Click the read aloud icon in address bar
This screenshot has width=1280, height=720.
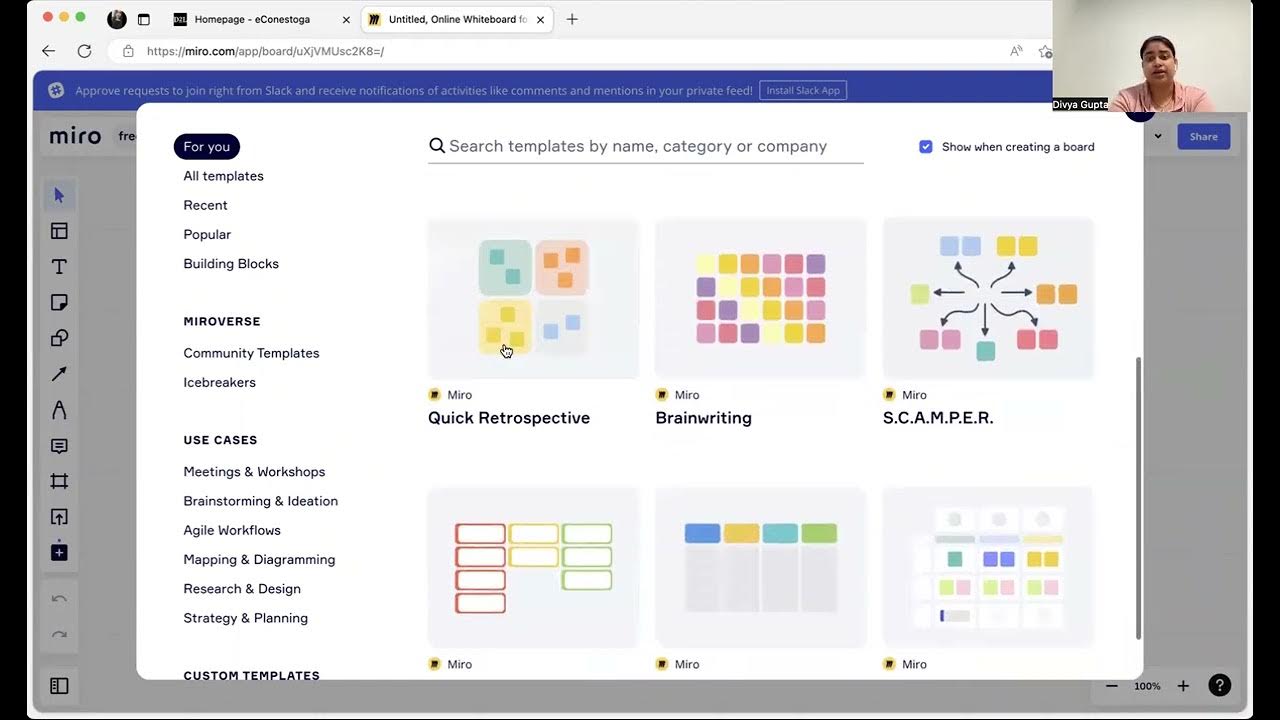click(x=1016, y=51)
